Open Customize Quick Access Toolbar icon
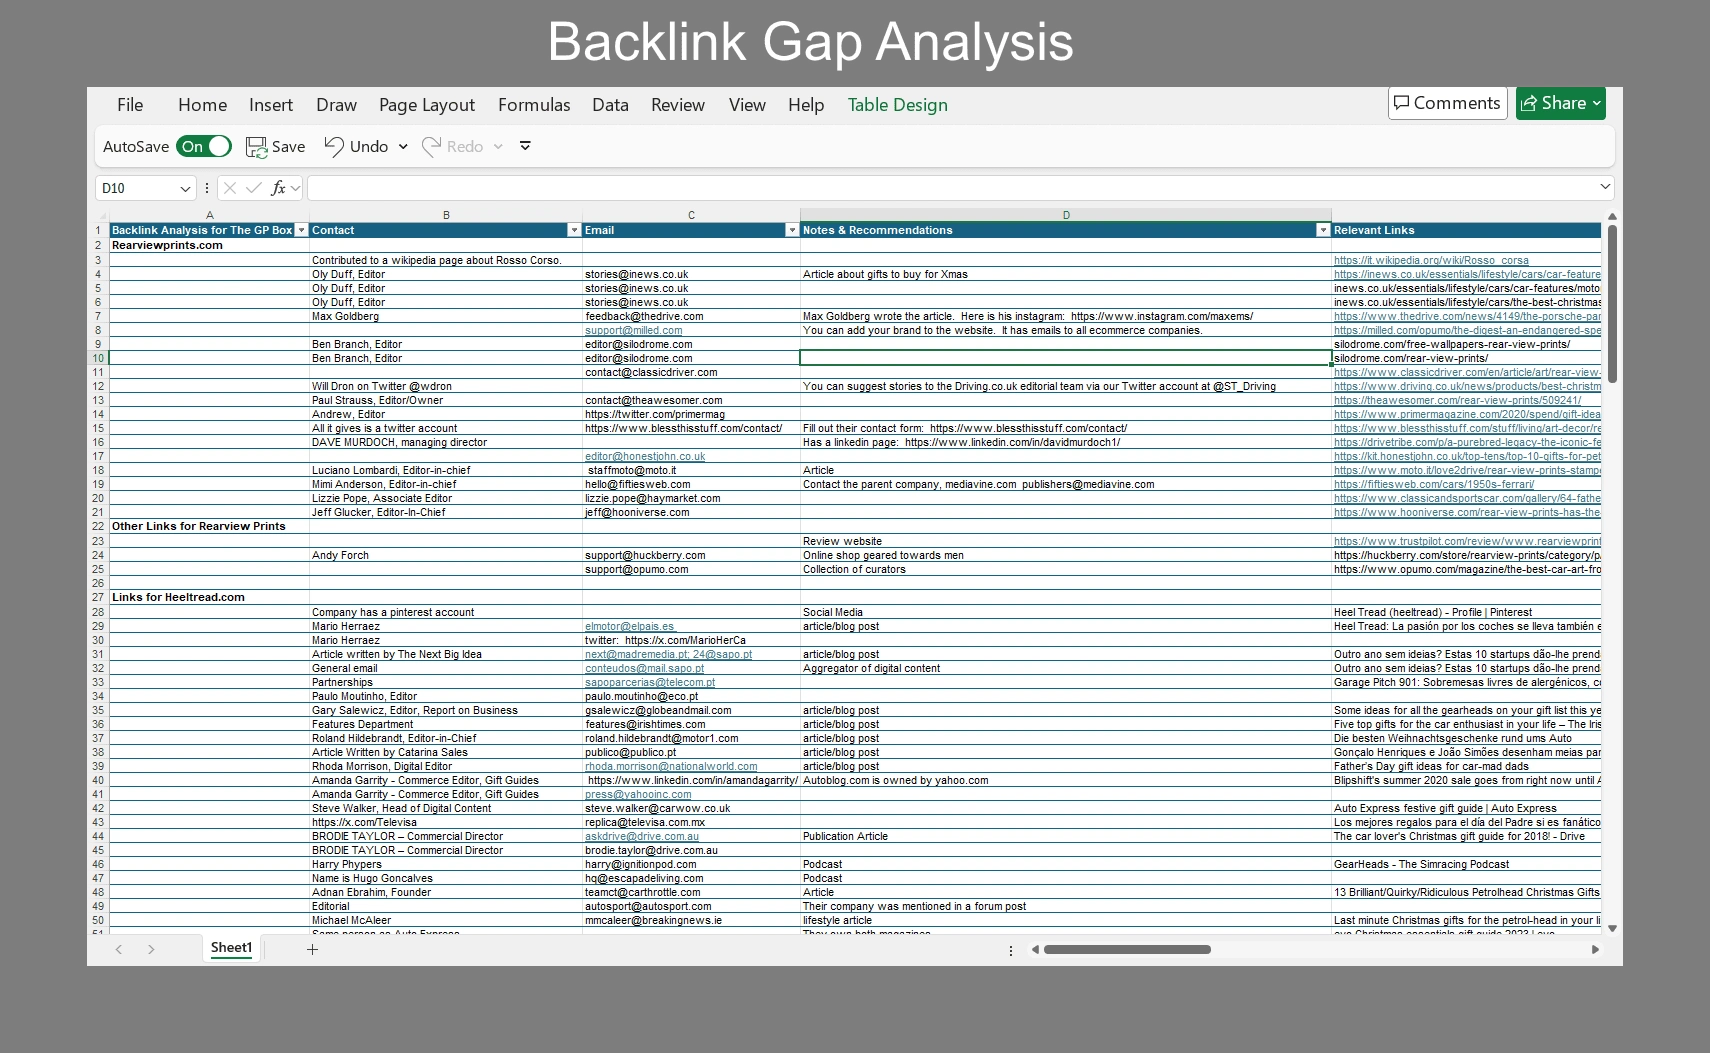Image resolution: width=1710 pixels, height=1053 pixels. [525, 146]
